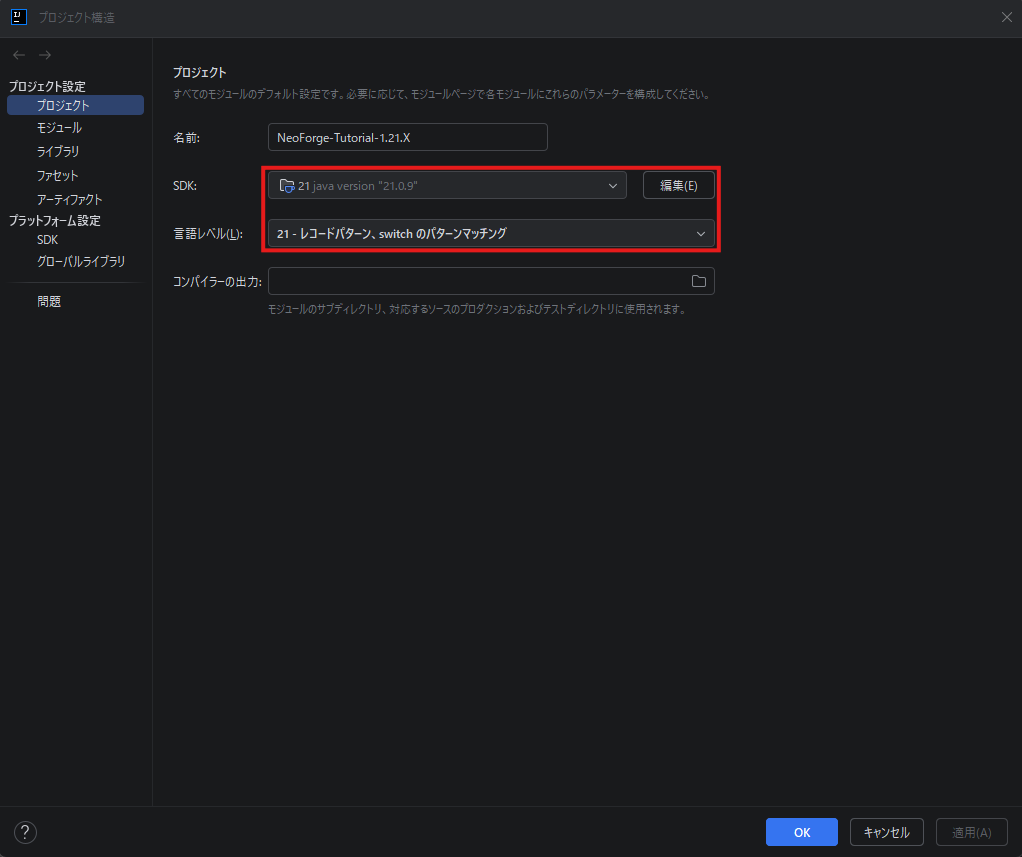Viewport: 1022px width, 857px height.
Task: Expand the 言語レベル dropdown
Action: click(491, 234)
